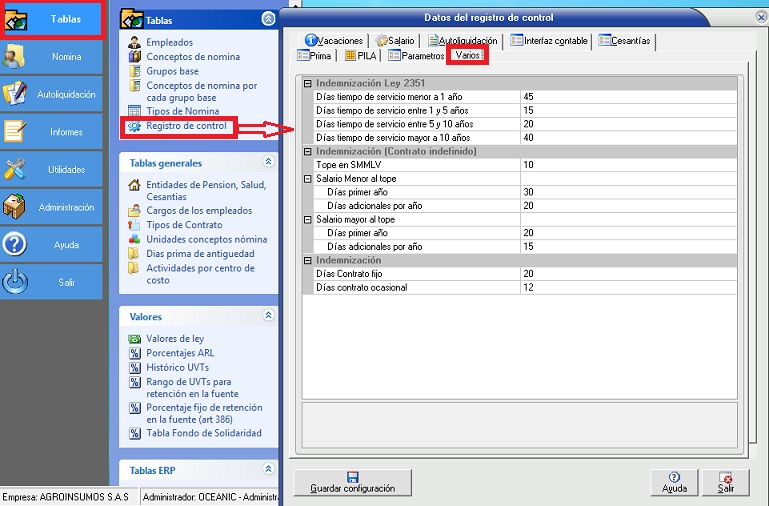
Task: Switch to the Vacaciones tab
Action: [334, 41]
